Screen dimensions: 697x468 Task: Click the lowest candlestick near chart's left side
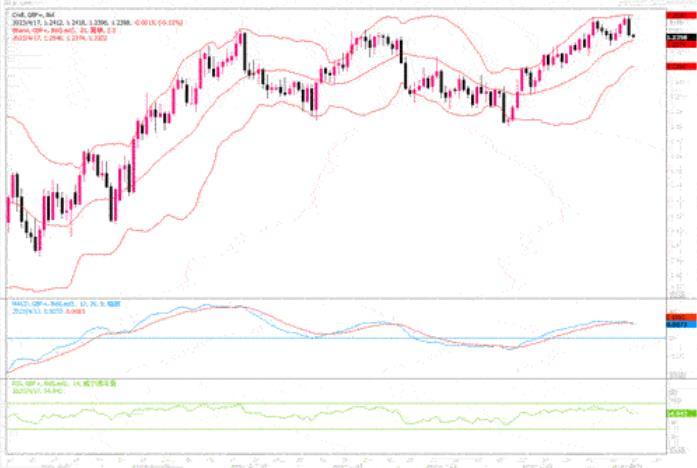(37, 241)
